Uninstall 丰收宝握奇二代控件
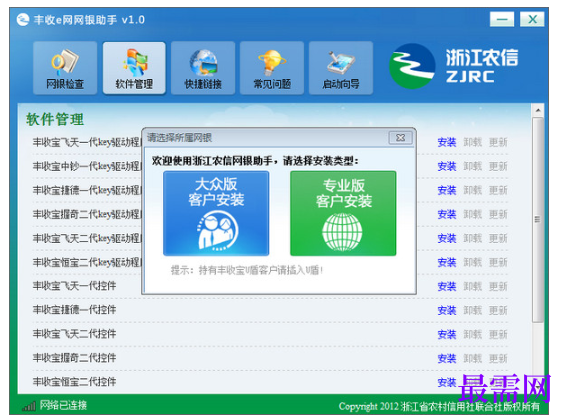 [472, 358]
